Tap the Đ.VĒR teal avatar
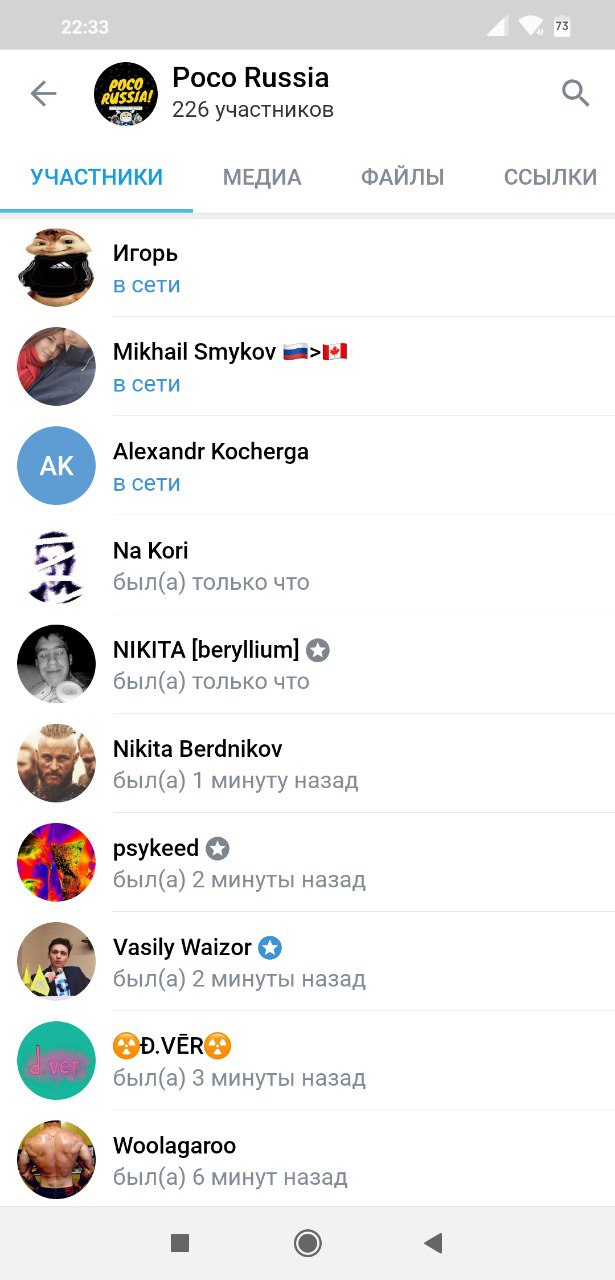This screenshot has height=1280, width=615. [57, 1061]
